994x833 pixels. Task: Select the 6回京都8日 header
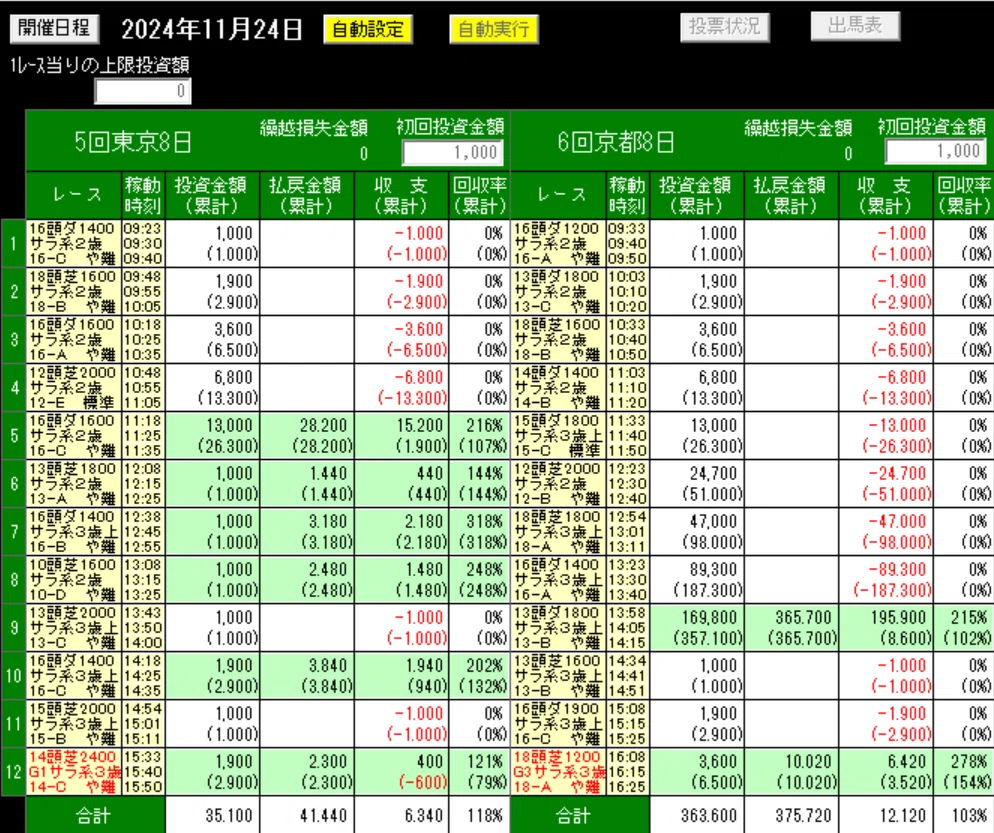point(616,141)
